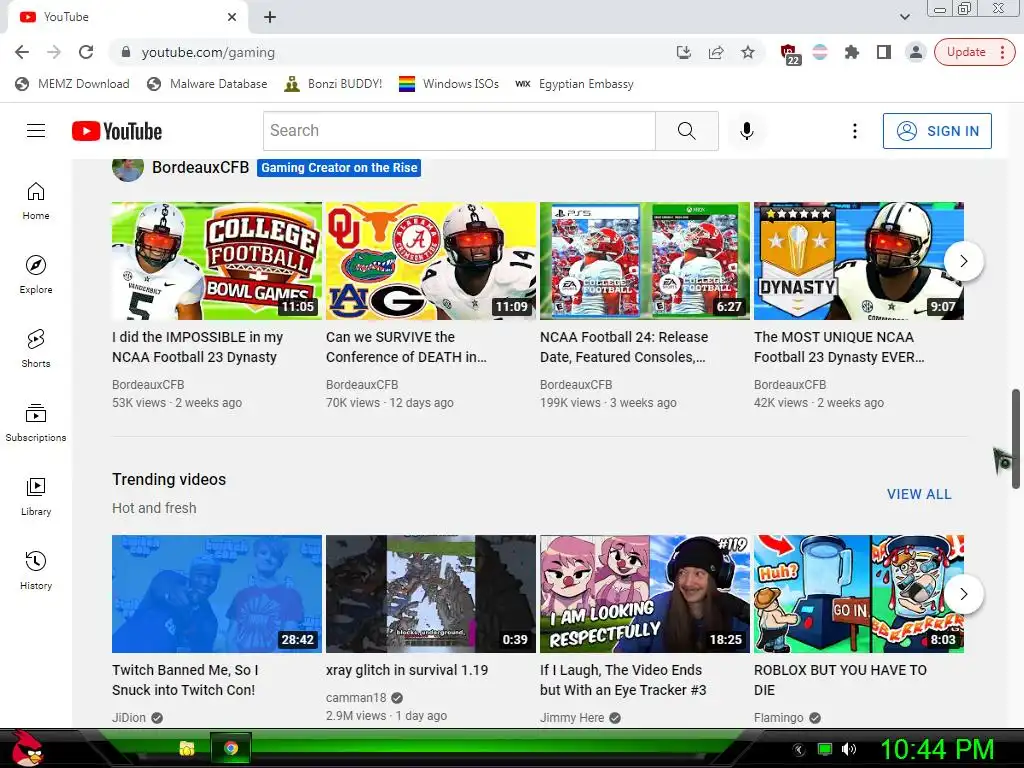Open Bonzi BUDDY! bookmark

pos(333,84)
